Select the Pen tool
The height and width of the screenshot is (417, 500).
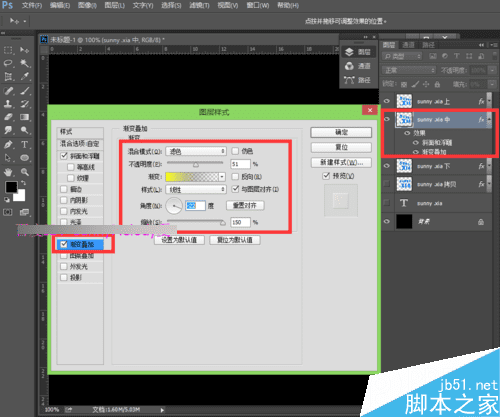click(x=8, y=144)
